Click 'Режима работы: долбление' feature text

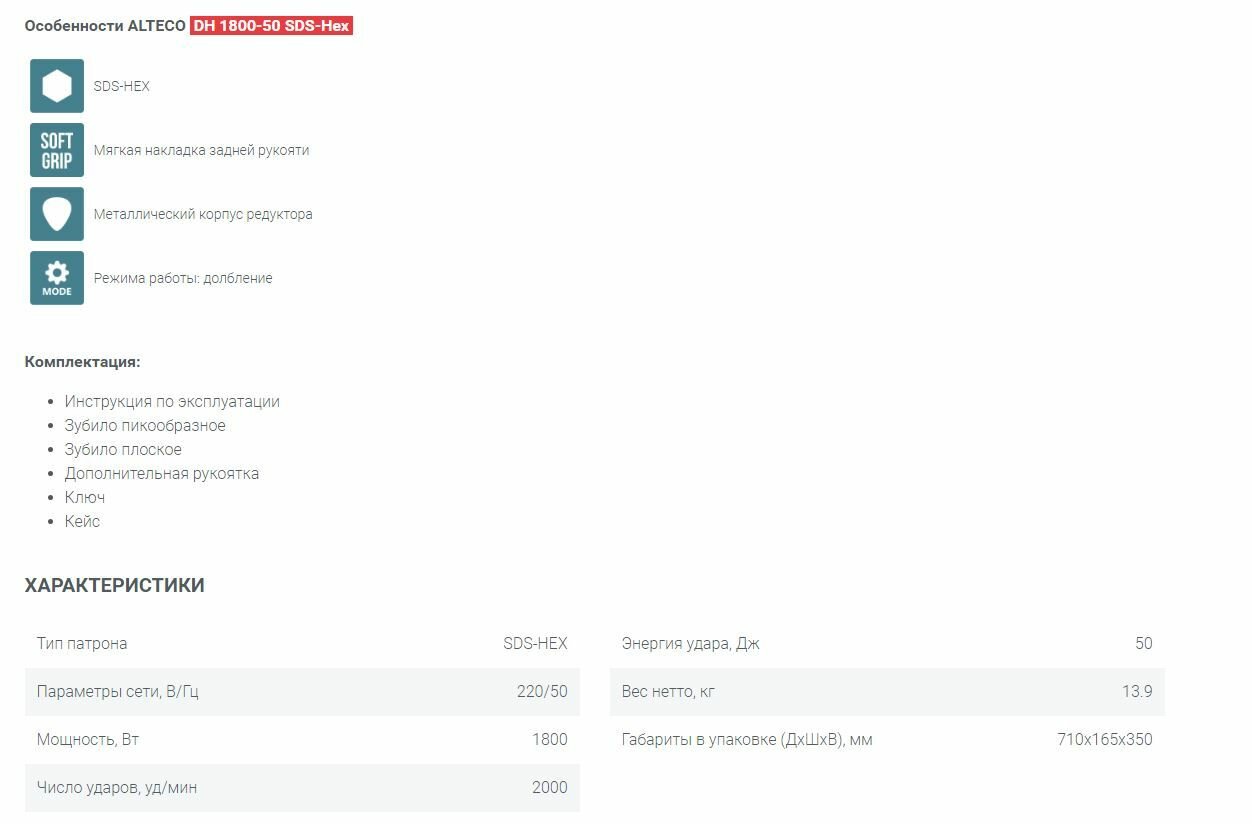point(183,278)
